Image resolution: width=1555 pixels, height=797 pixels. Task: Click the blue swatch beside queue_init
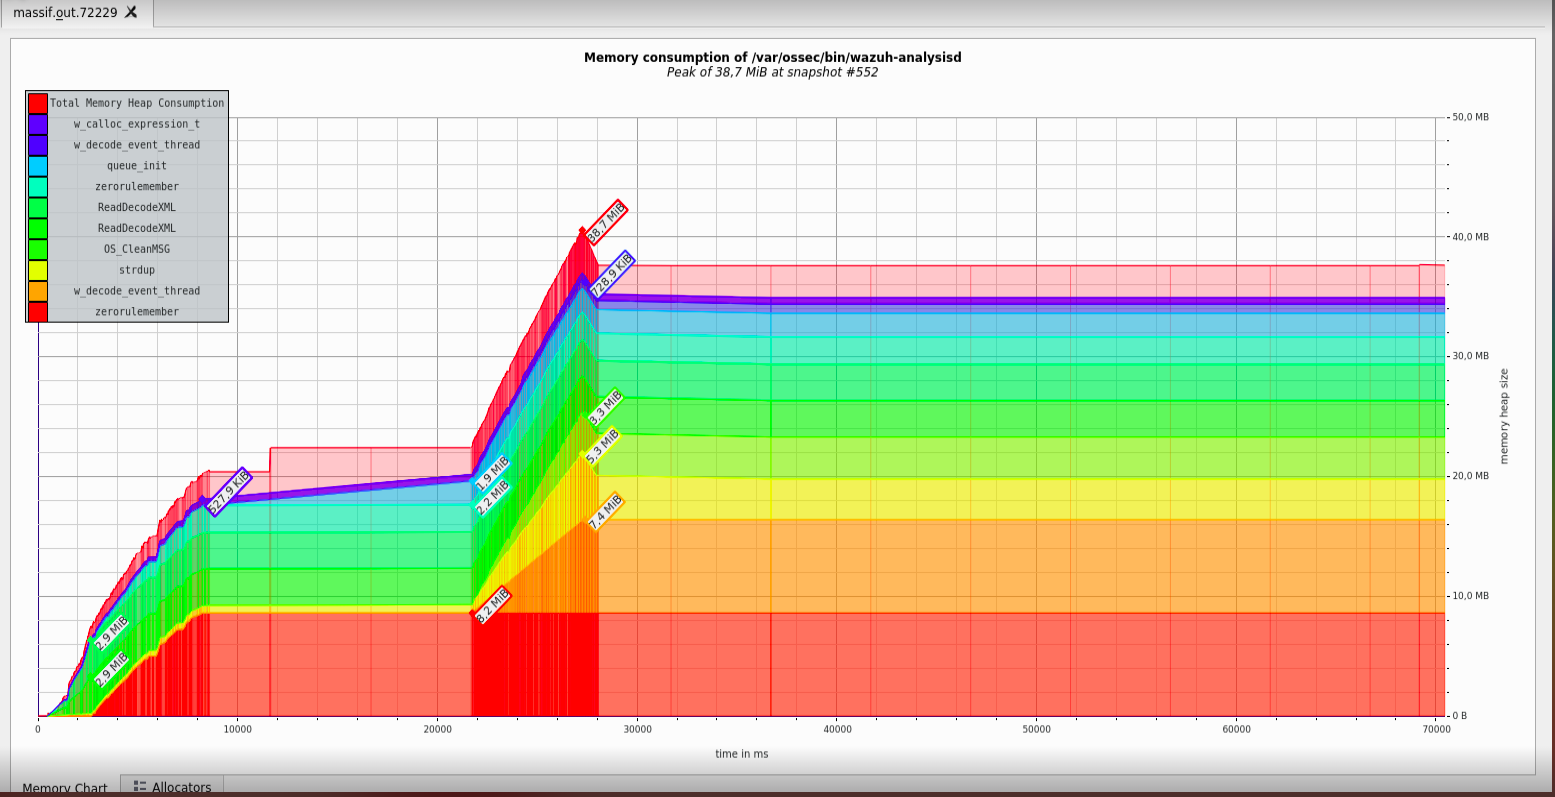pyautogui.click(x=37, y=166)
